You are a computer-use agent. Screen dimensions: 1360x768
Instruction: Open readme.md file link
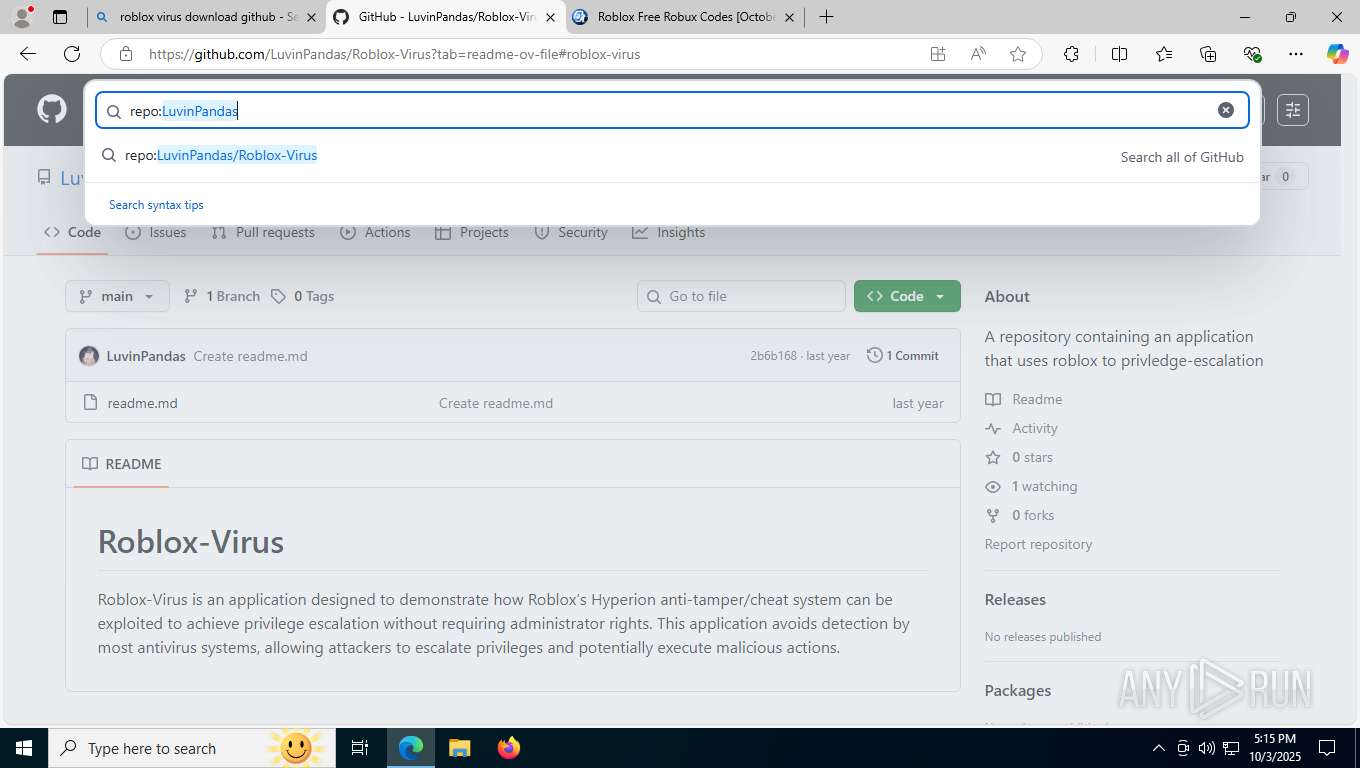click(x=142, y=403)
